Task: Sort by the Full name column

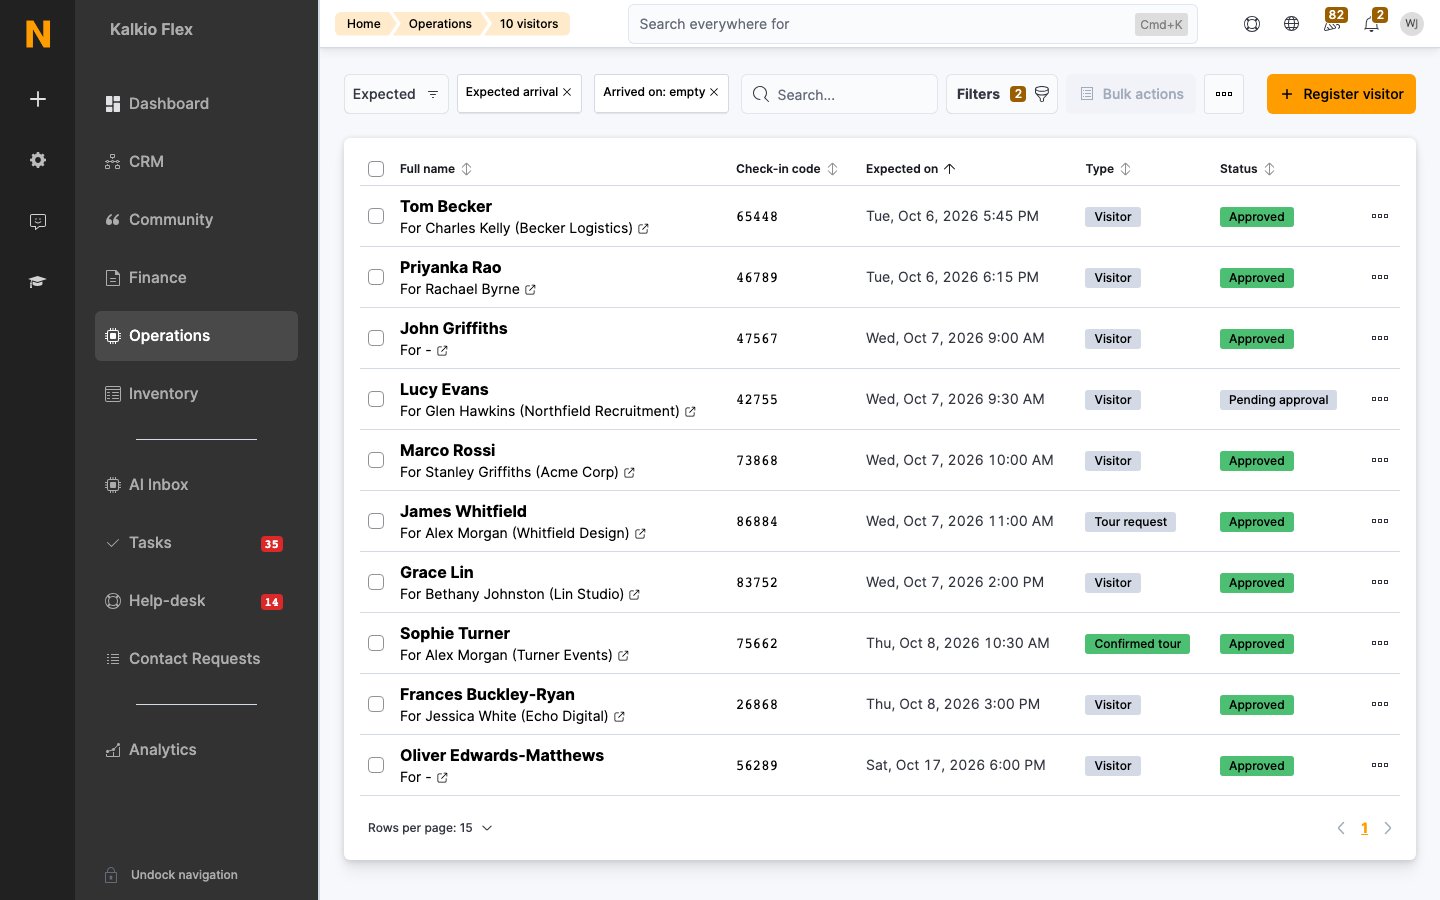Action: coord(436,169)
